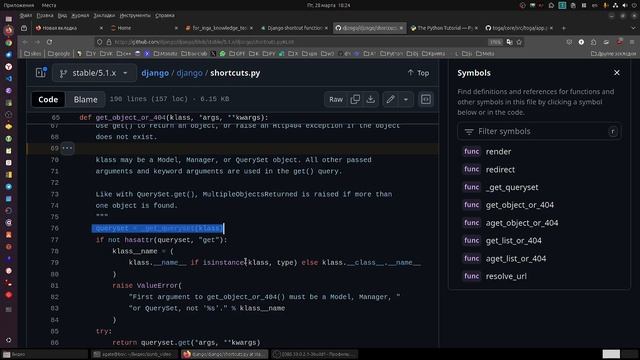Jump to the resolve_url function symbol
Viewport: 640px width, 360px height.
tap(506, 276)
